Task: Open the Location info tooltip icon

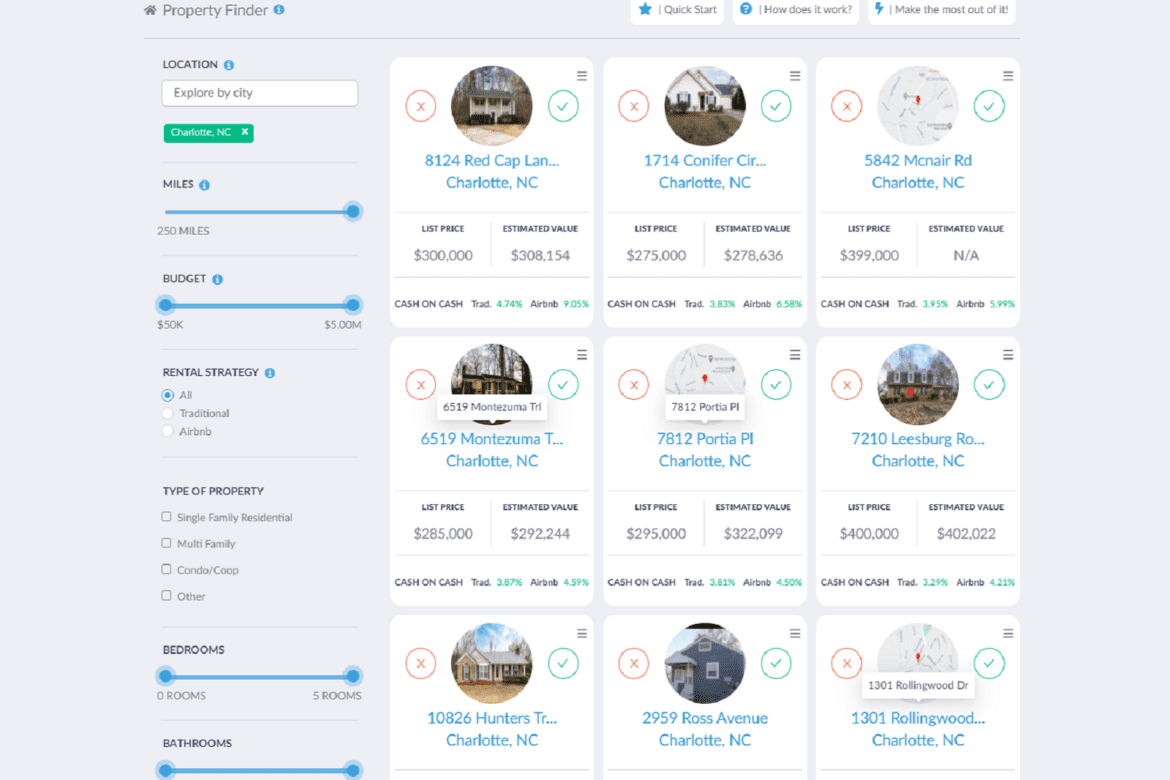Action: pos(229,64)
